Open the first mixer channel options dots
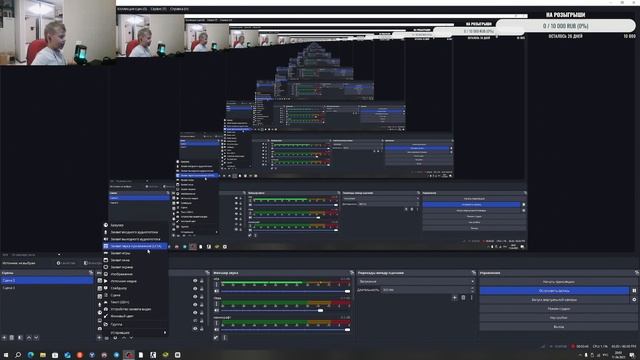This screenshot has width=640, height=360. [216, 284]
